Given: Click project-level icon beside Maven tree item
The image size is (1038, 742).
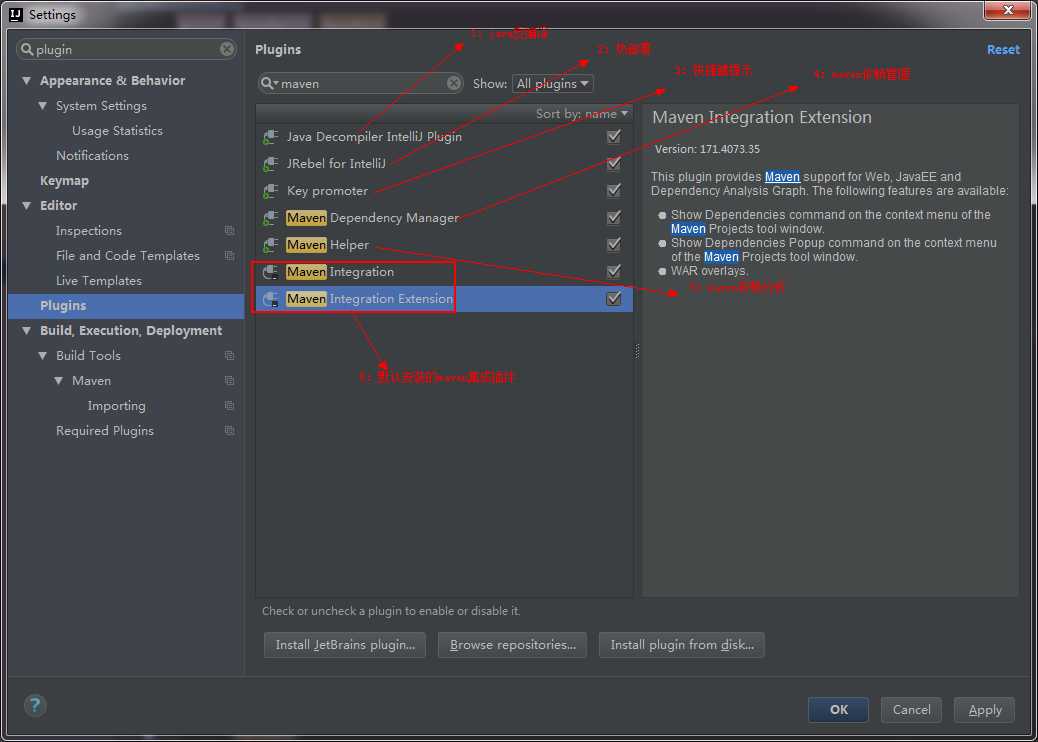Looking at the screenshot, I should point(230,381).
